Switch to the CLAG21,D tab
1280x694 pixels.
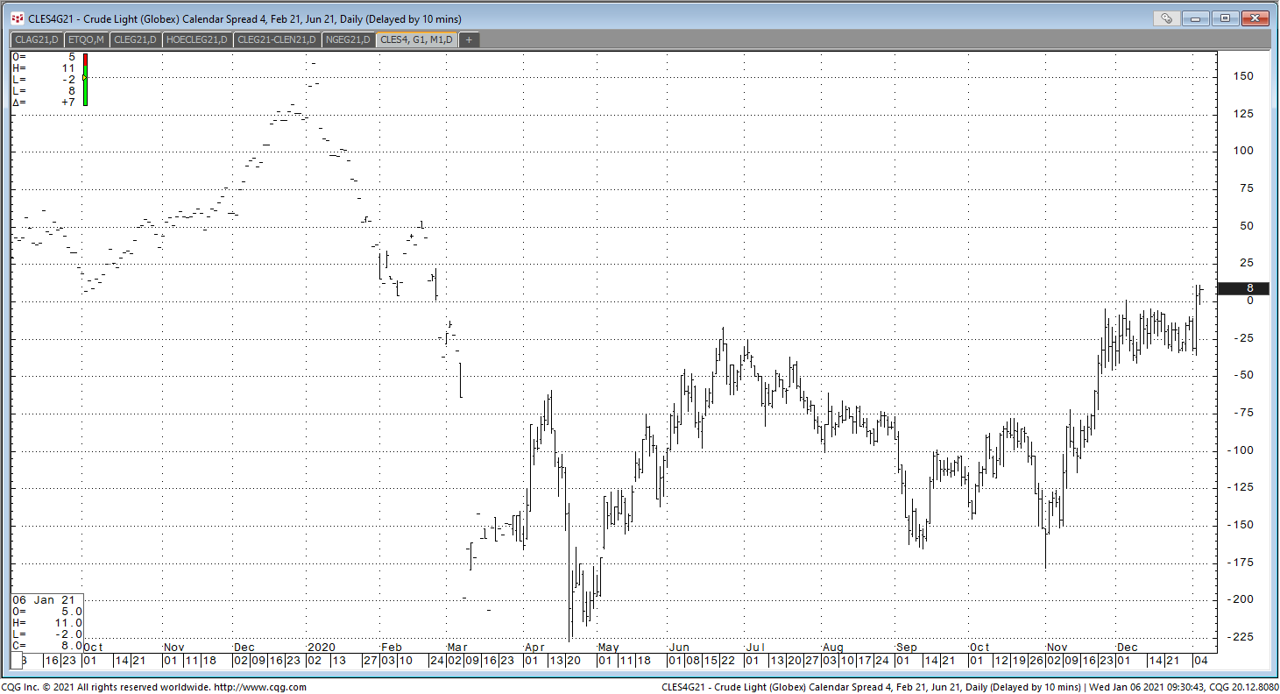pyautogui.click(x=35, y=40)
